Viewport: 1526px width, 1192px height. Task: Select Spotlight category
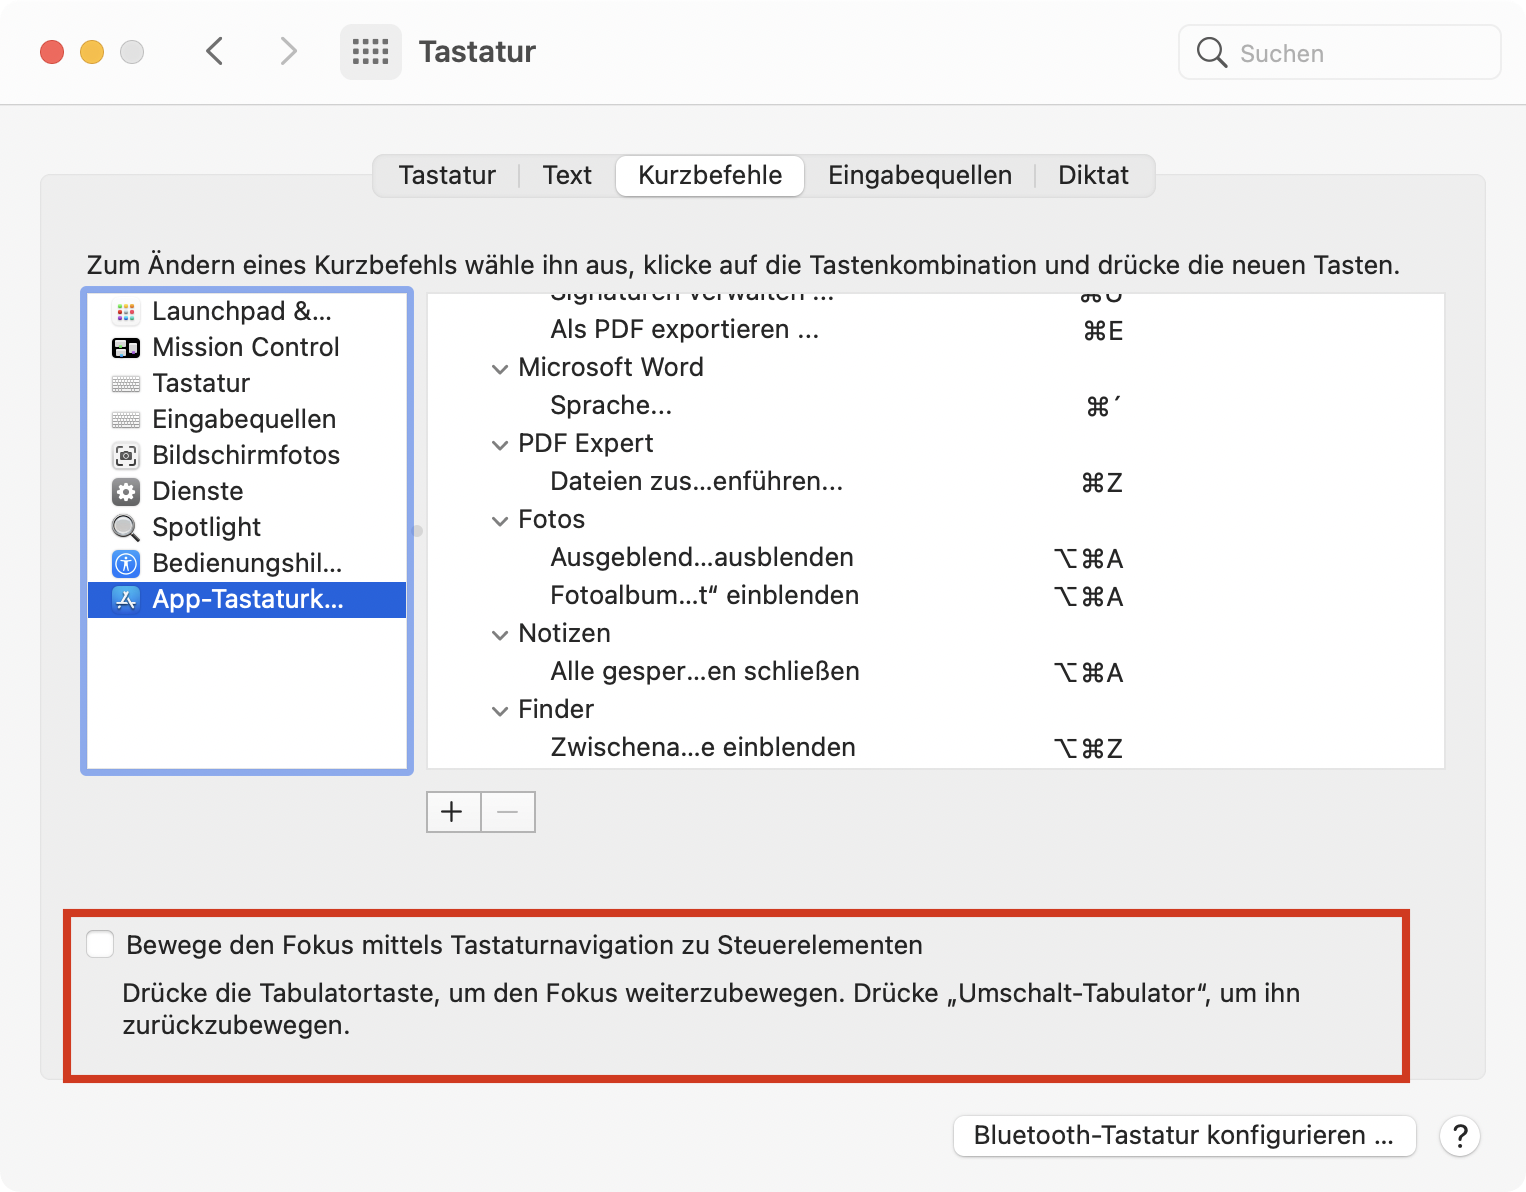(247, 528)
